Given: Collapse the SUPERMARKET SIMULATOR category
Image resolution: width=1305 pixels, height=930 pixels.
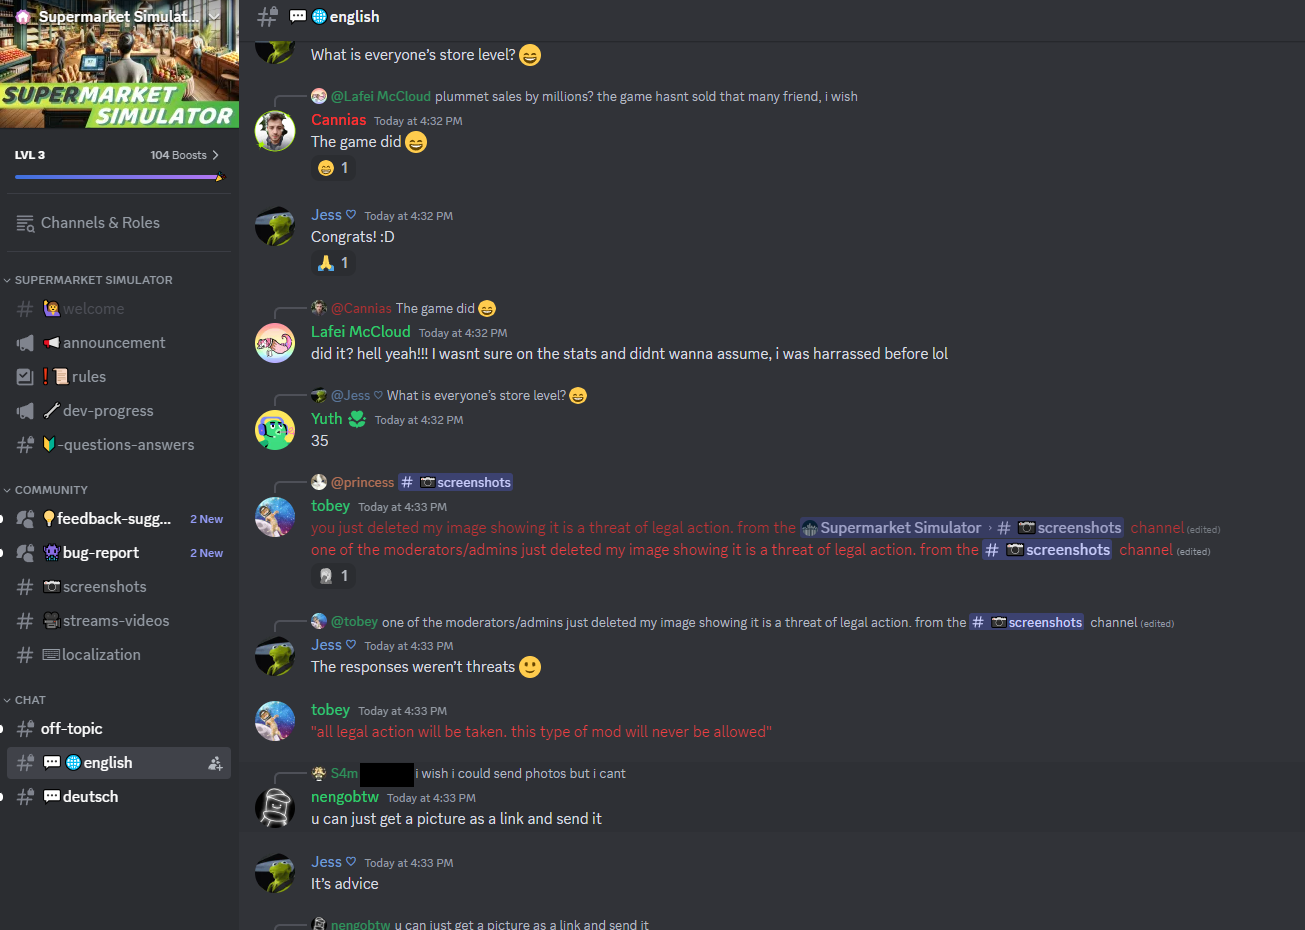Looking at the screenshot, I should (x=88, y=280).
